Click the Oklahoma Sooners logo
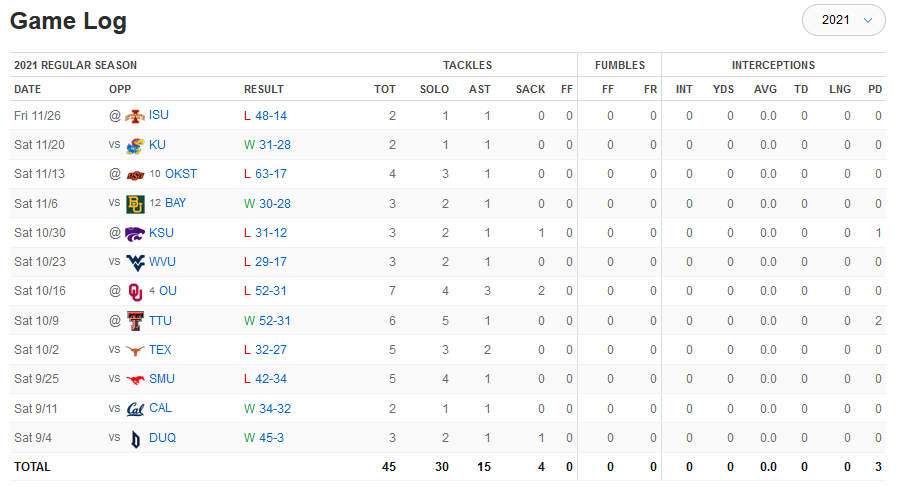 tap(135, 291)
